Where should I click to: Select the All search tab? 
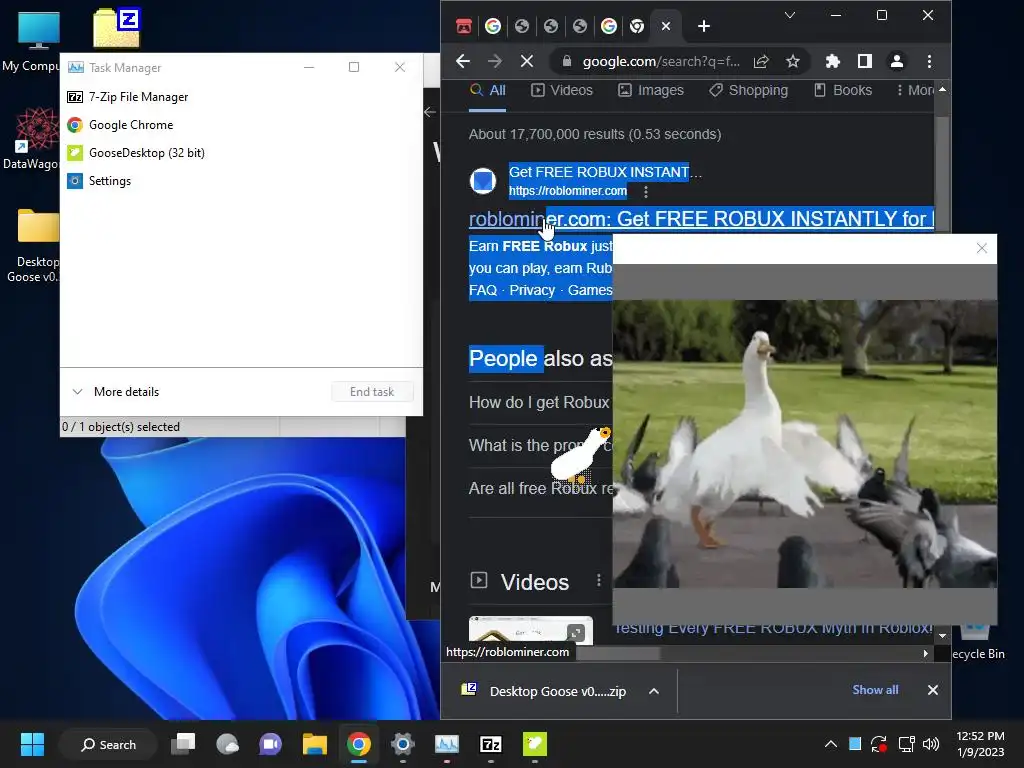488,90
